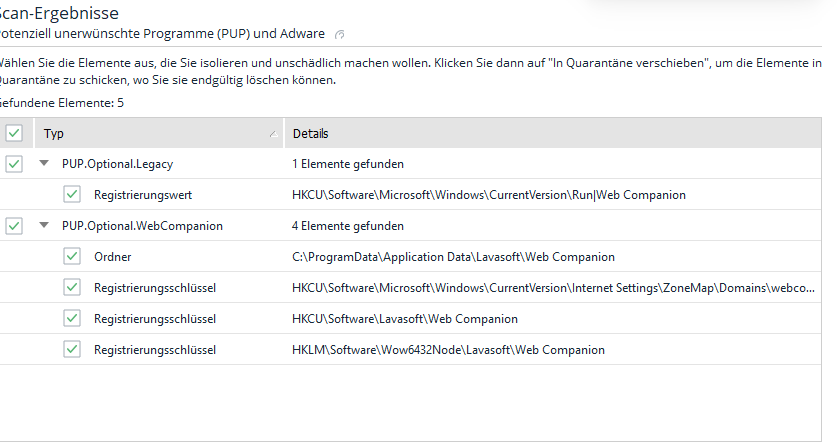This screenshot has height=443, width=837.
Task: Uncheck the PUP.Optional.WebCompanion group checkbox
Action: click(x=14, y=226)
